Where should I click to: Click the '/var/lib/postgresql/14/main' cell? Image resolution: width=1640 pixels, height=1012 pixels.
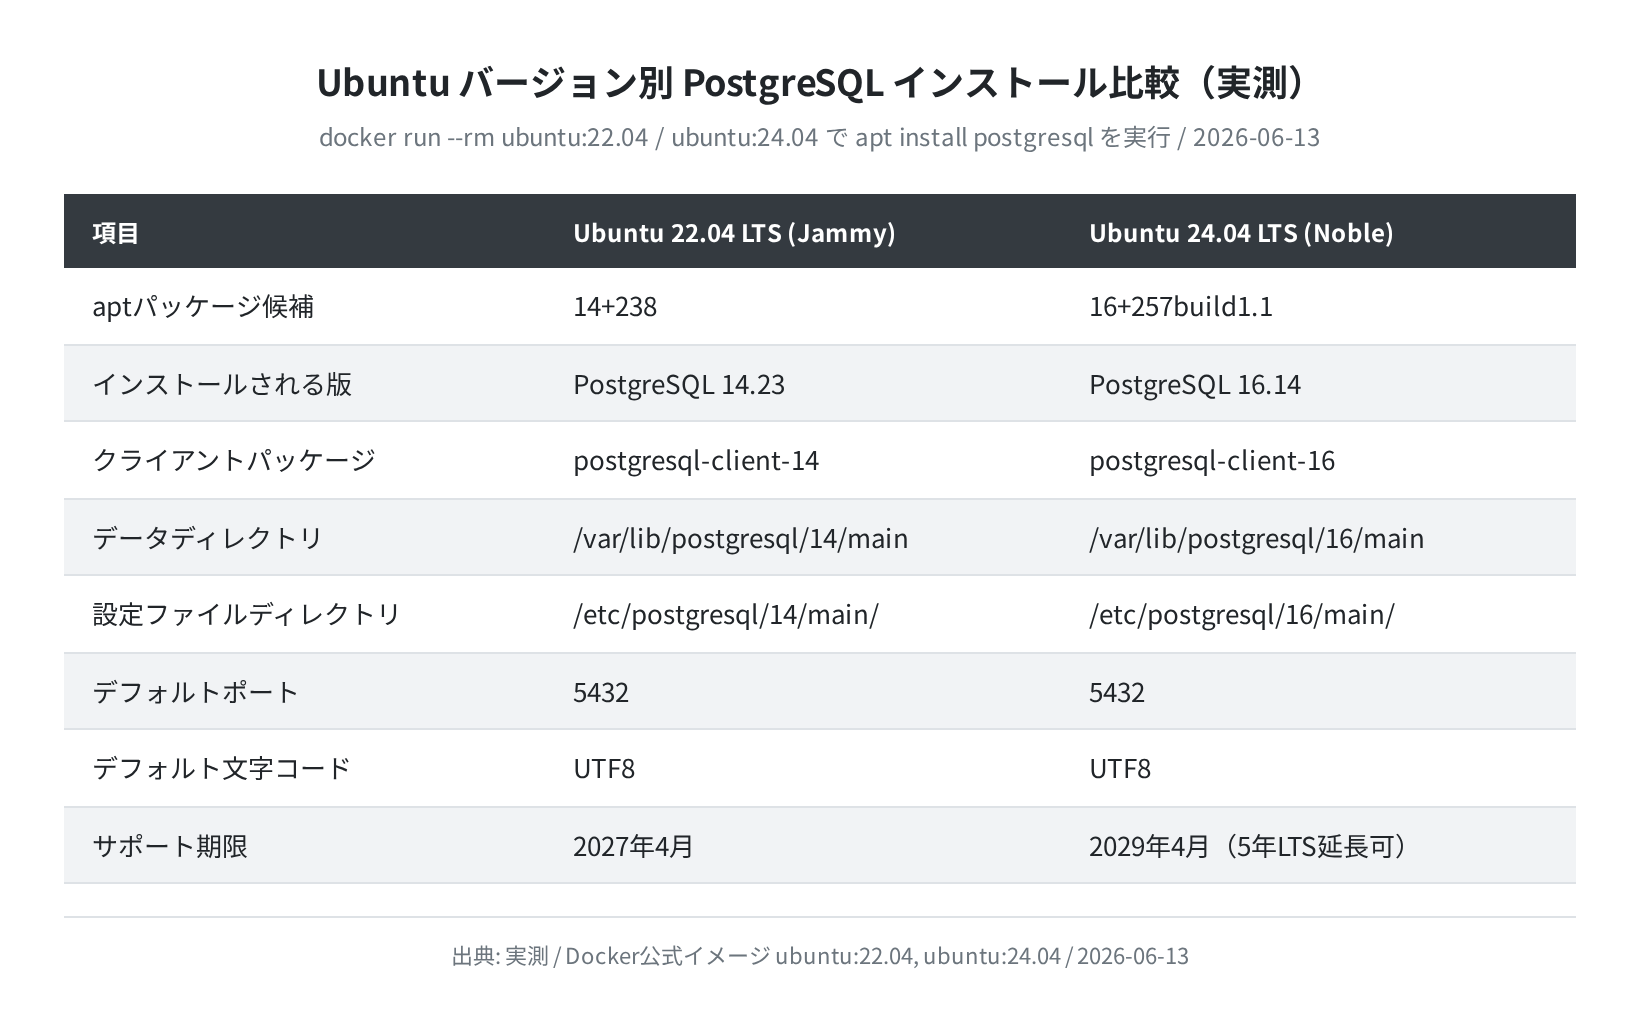tap(741, 538)
